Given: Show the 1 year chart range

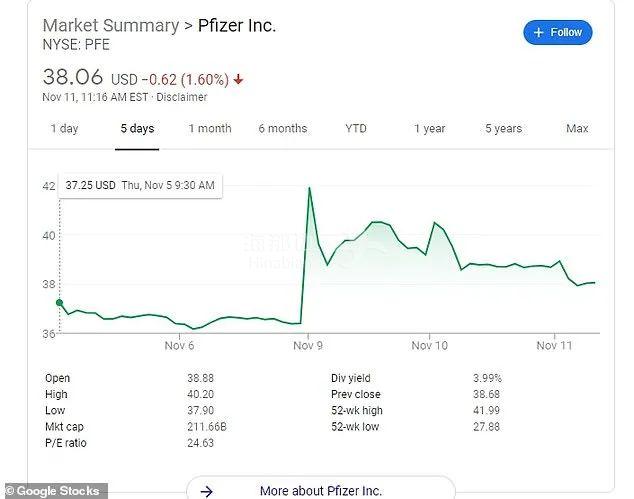Looking at the screenshot, I should pos(429,129).
